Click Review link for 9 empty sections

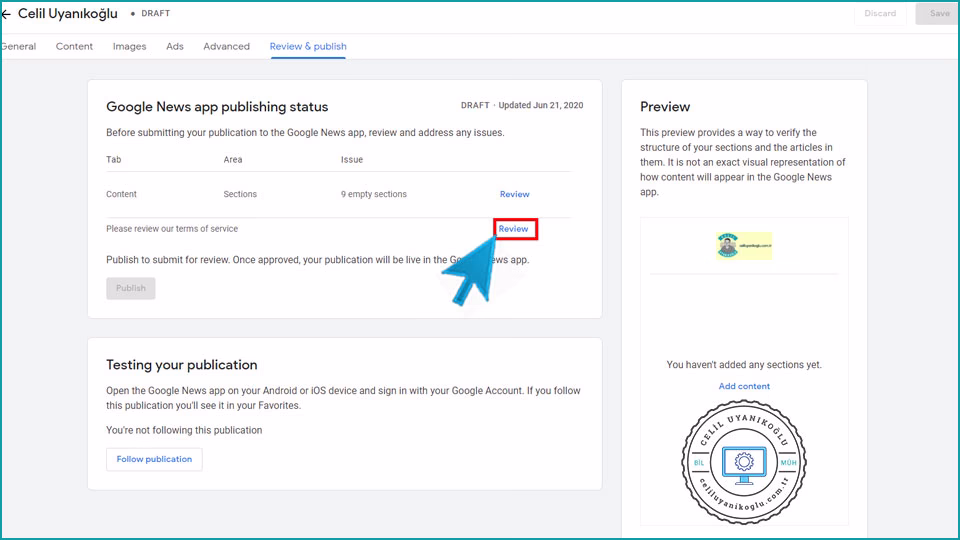pos(514,194)
